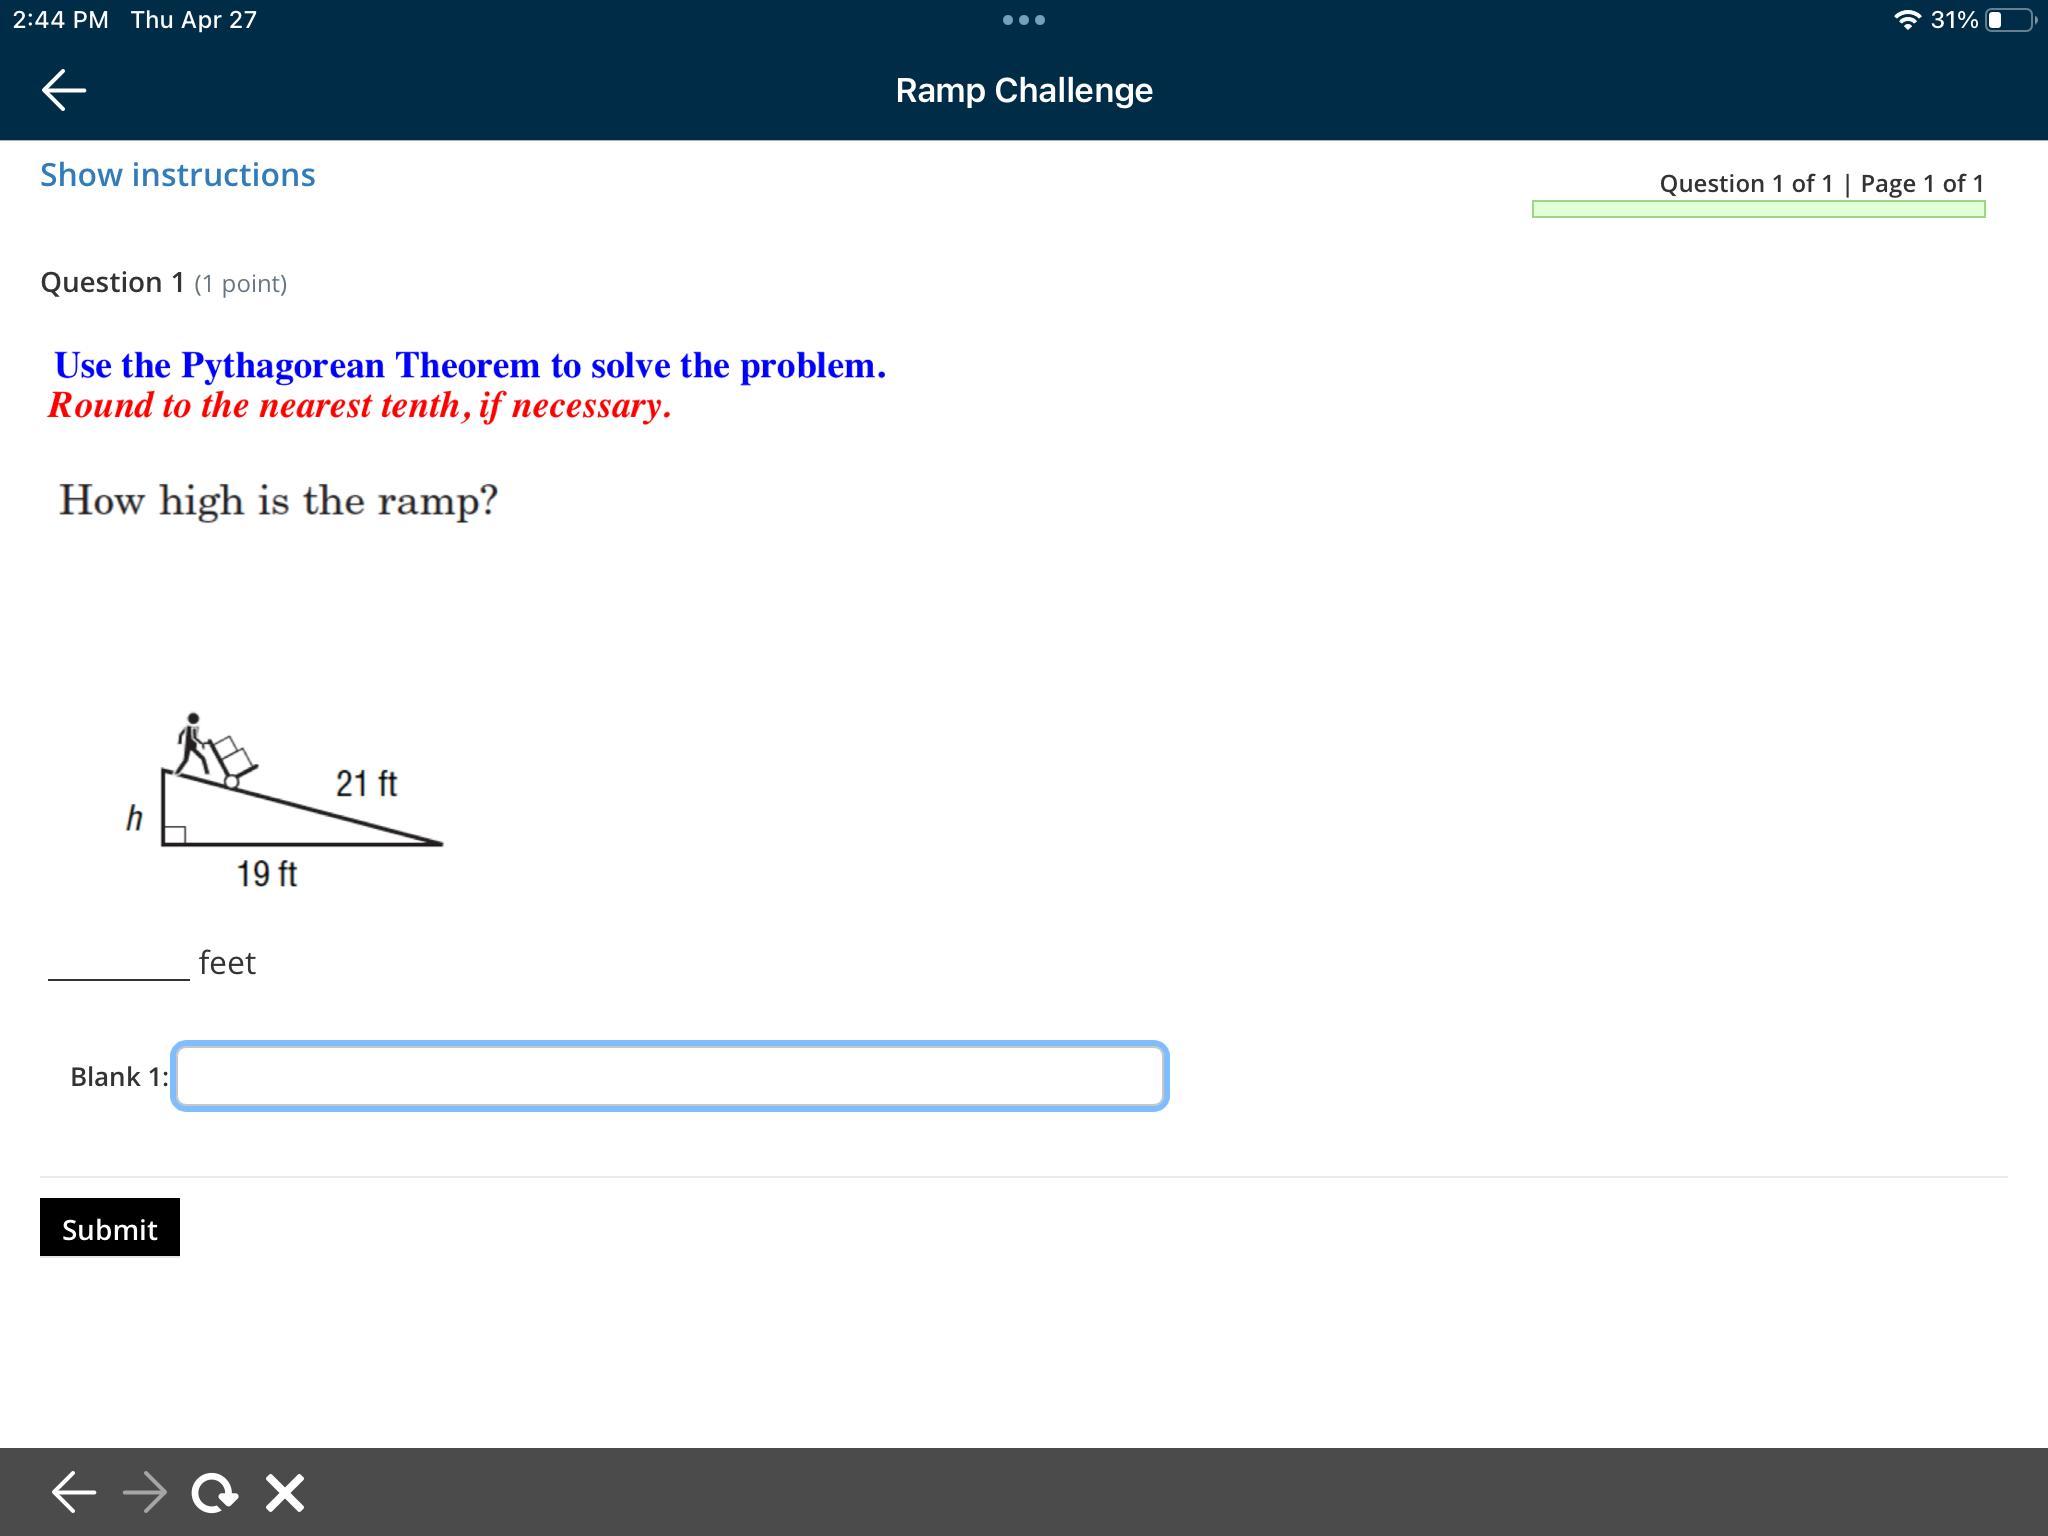2048x1536 pixels.
Task: Go back using bottom toolbar arrow
Action: pos(73,1492)
